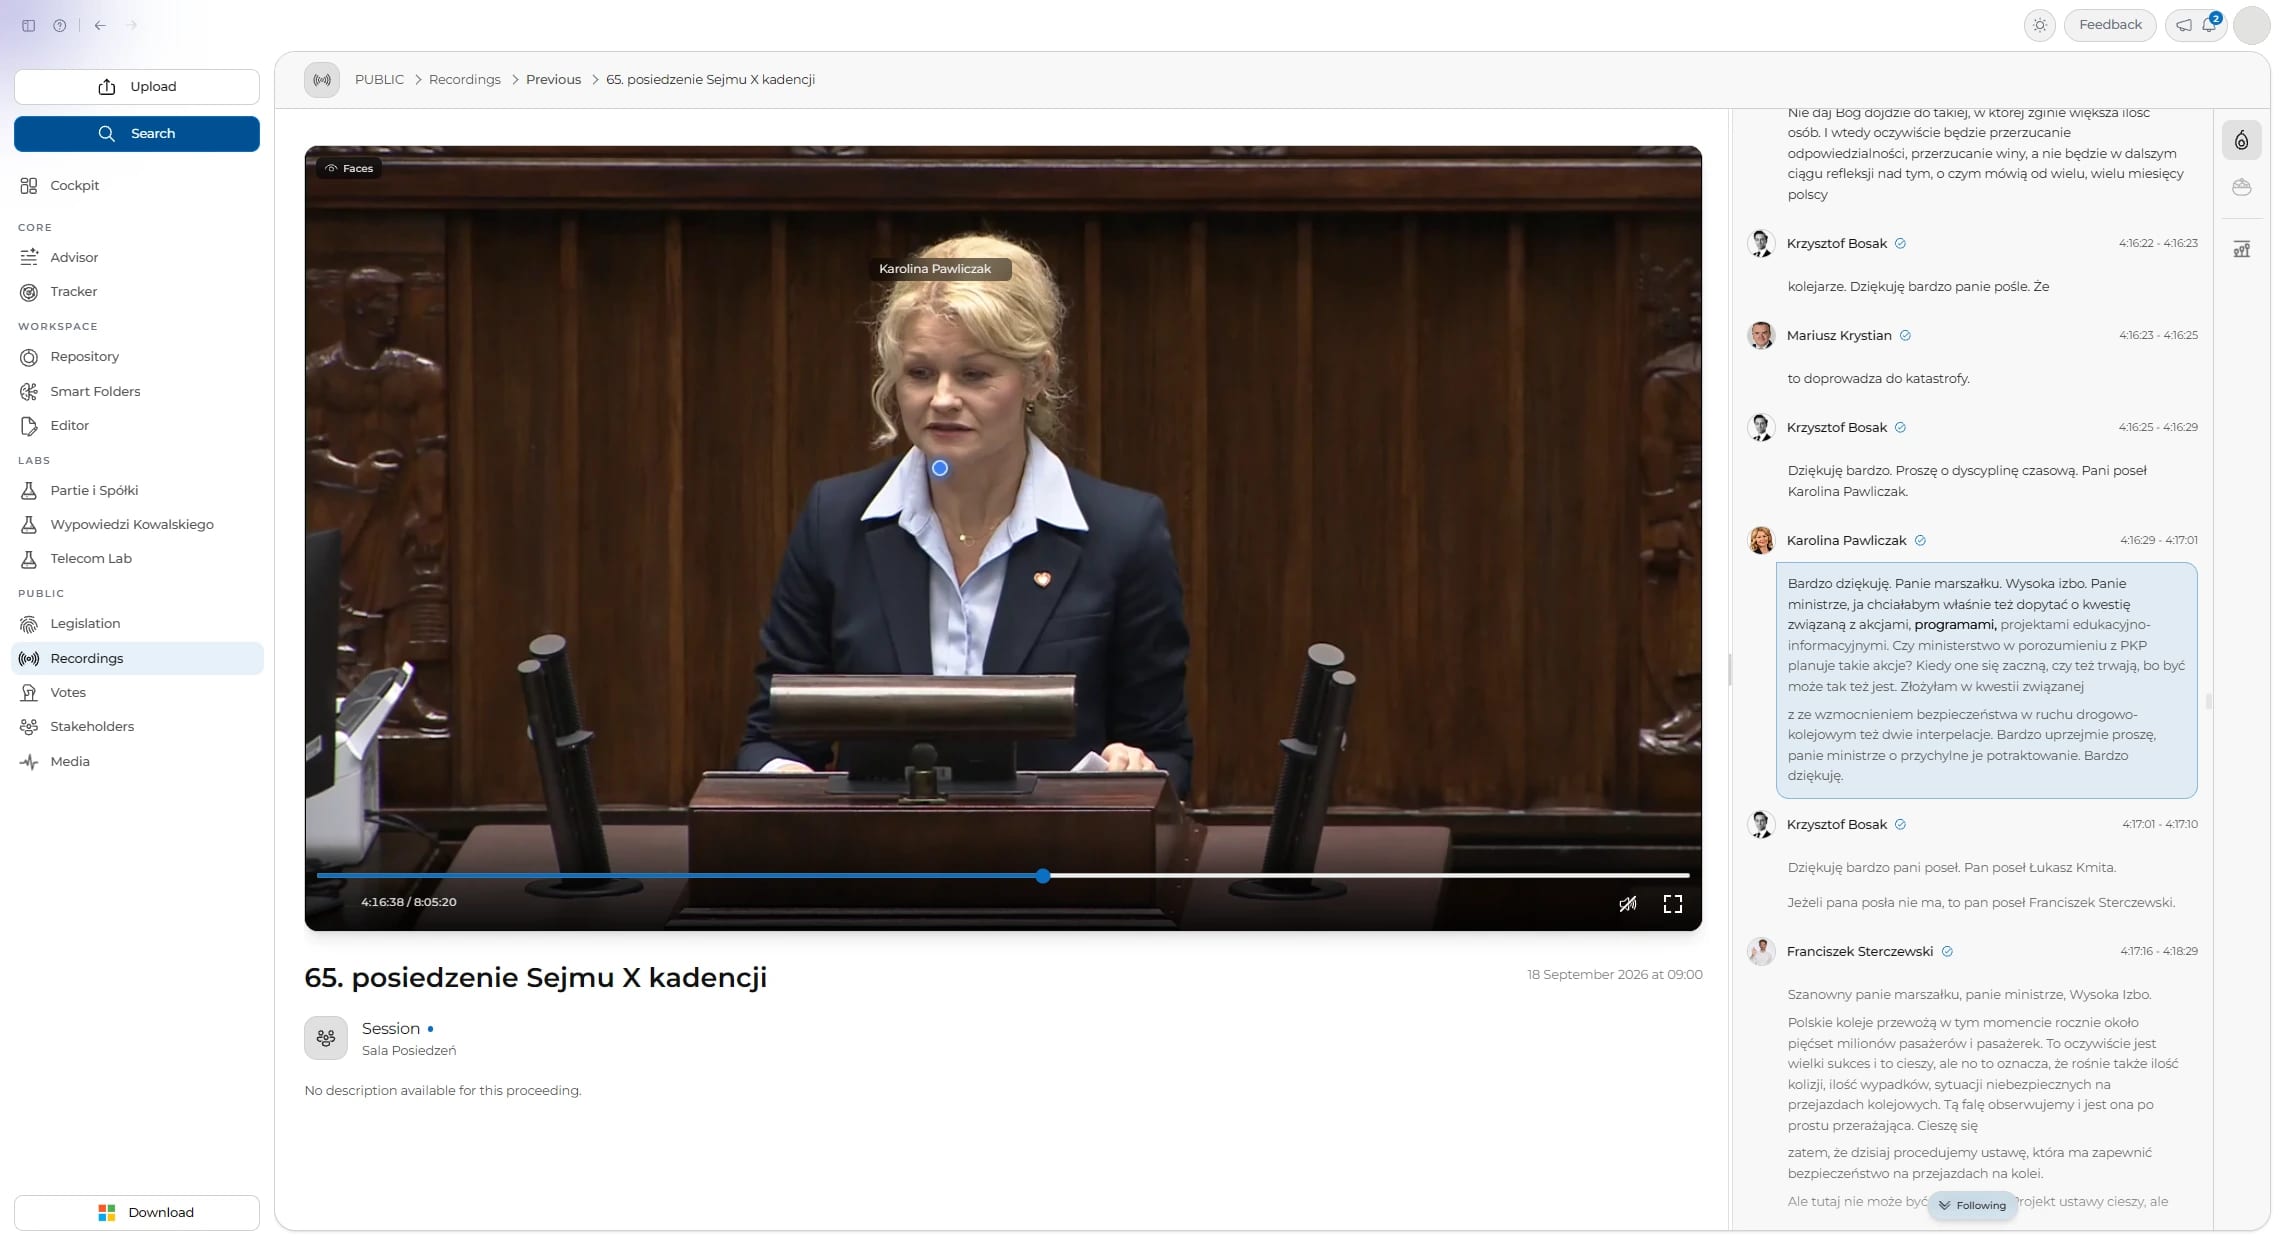This screenshot has width=2293, height=1253.
Task: Click the Feedback button
Action: pyautogui.click(x=2110, y=25)
